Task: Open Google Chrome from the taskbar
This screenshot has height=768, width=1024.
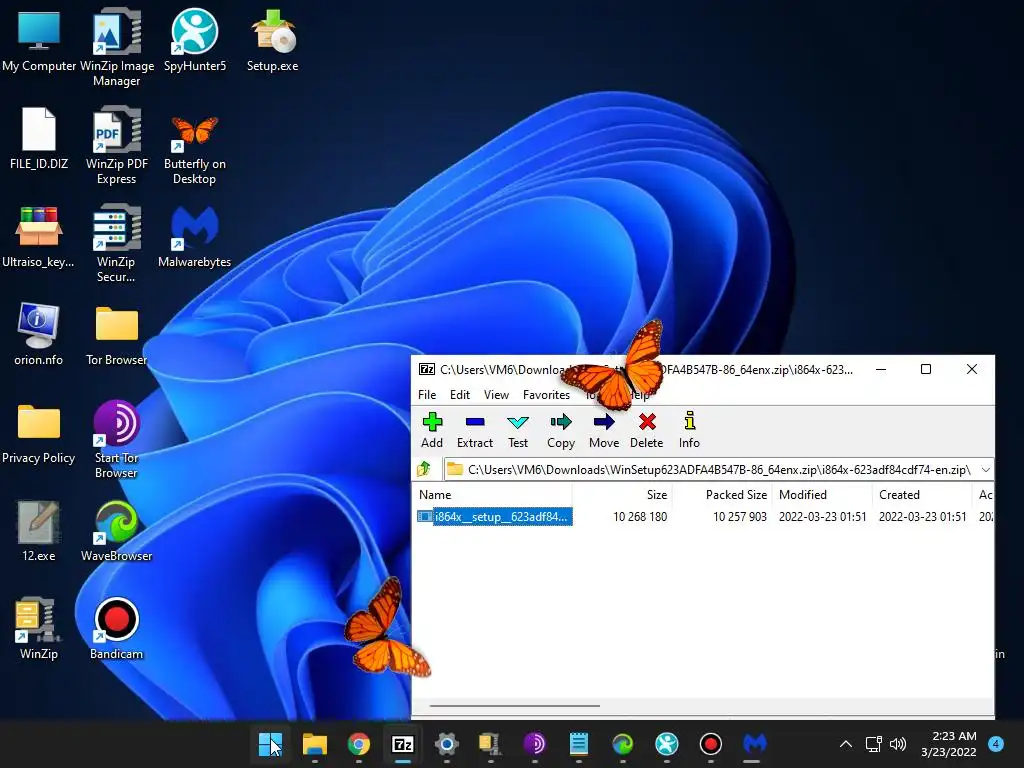Action: pos(359,744)
